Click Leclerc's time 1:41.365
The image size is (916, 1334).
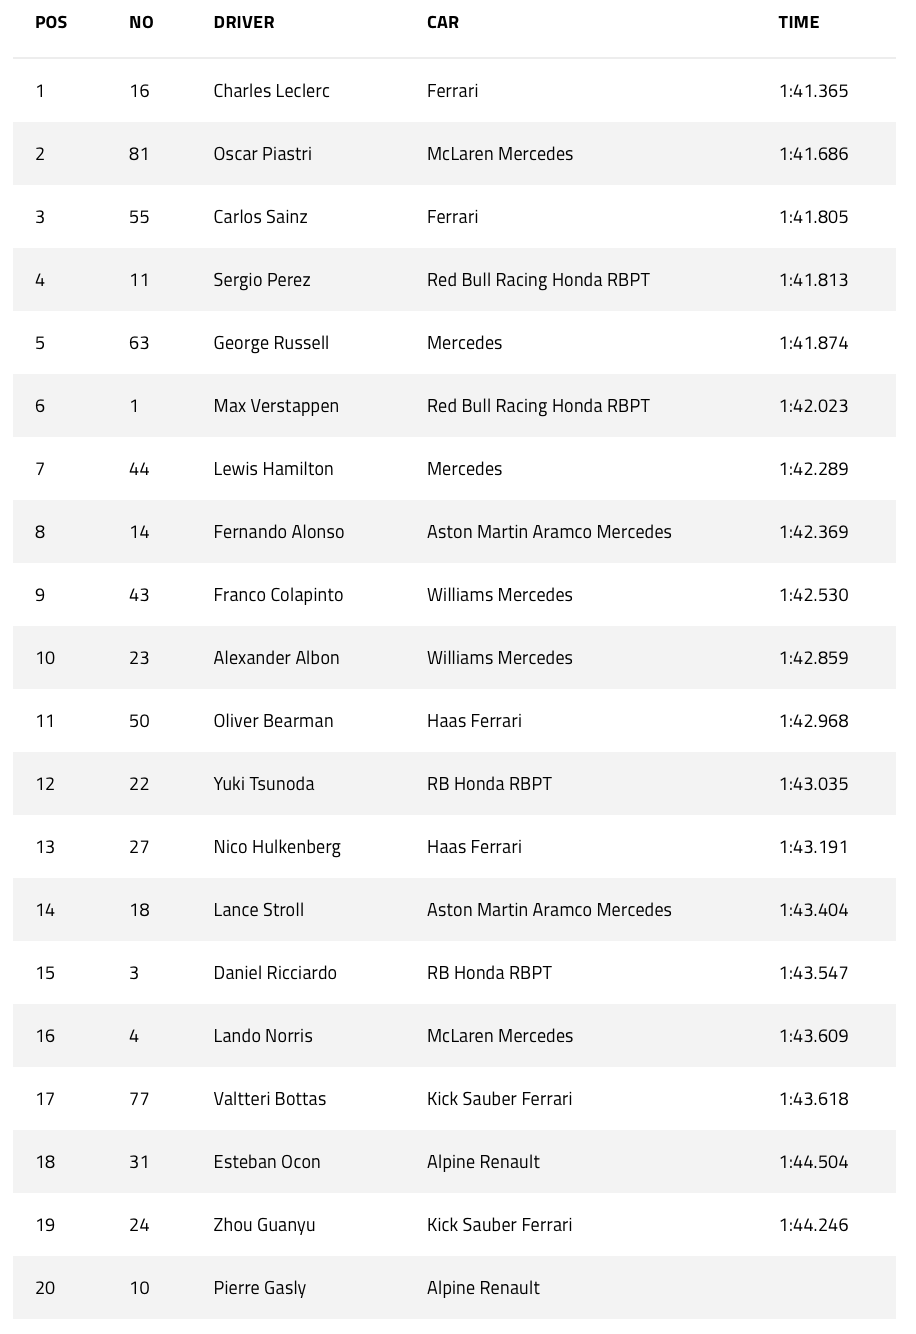click(x=813, y=91)
